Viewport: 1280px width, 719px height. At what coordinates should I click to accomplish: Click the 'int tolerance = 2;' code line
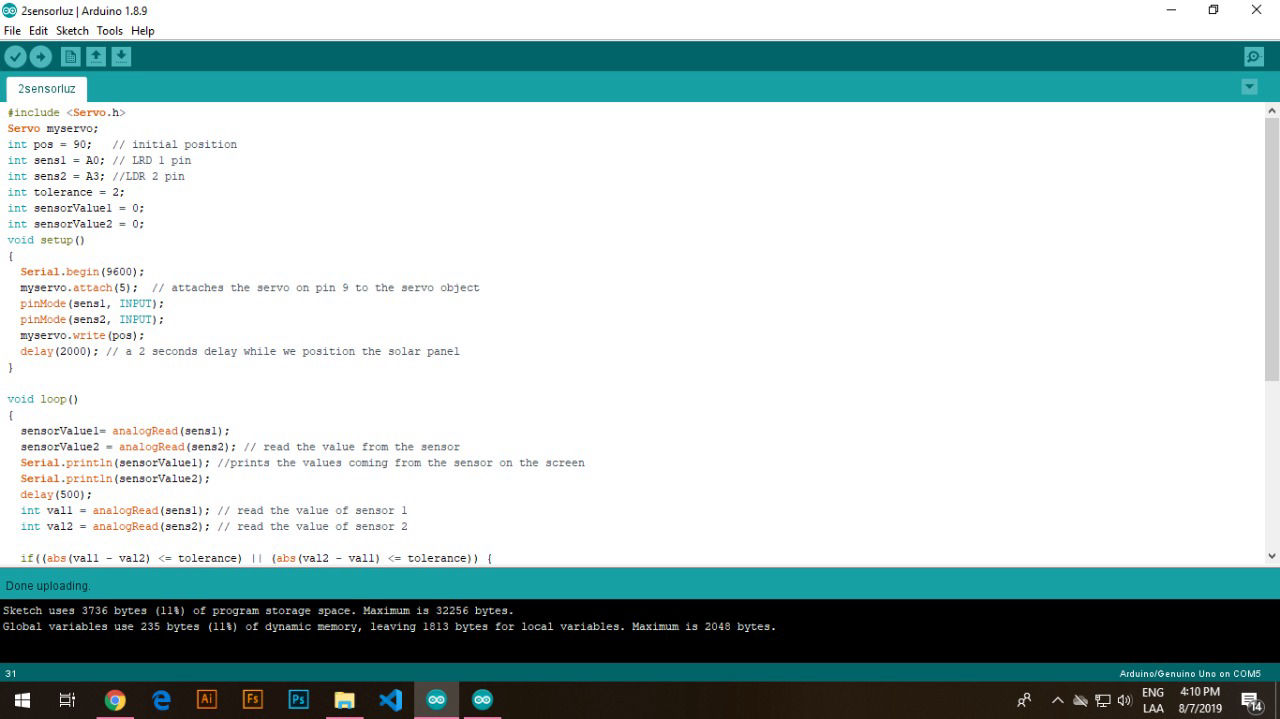coord(66,192)
